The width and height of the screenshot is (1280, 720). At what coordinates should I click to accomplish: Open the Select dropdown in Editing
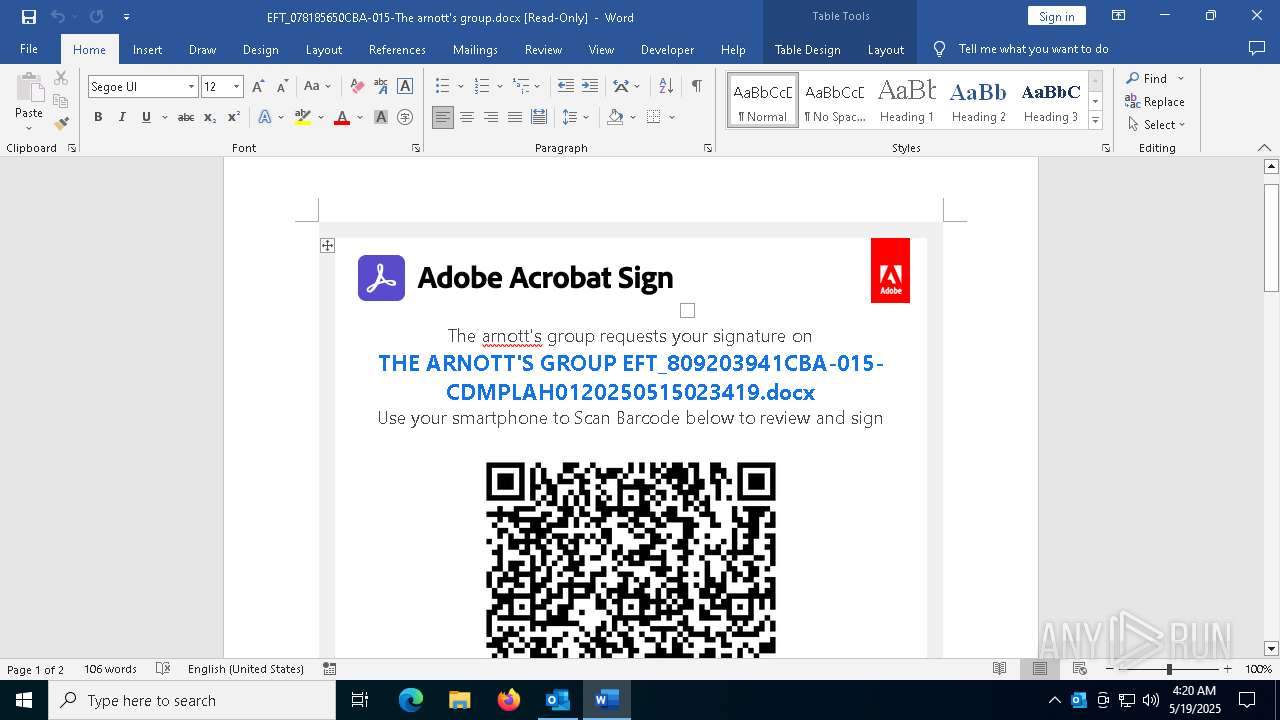[x=1156, y=125]
